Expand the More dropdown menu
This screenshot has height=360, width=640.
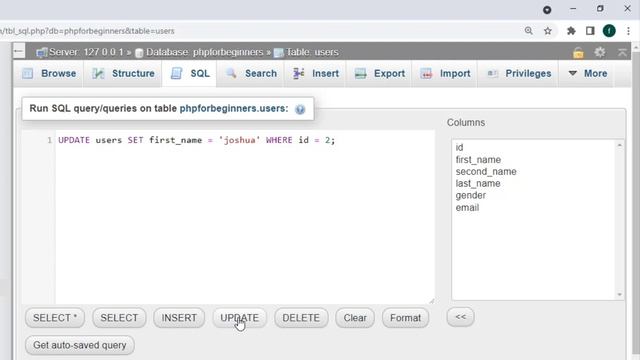click(x=587, y=73)
